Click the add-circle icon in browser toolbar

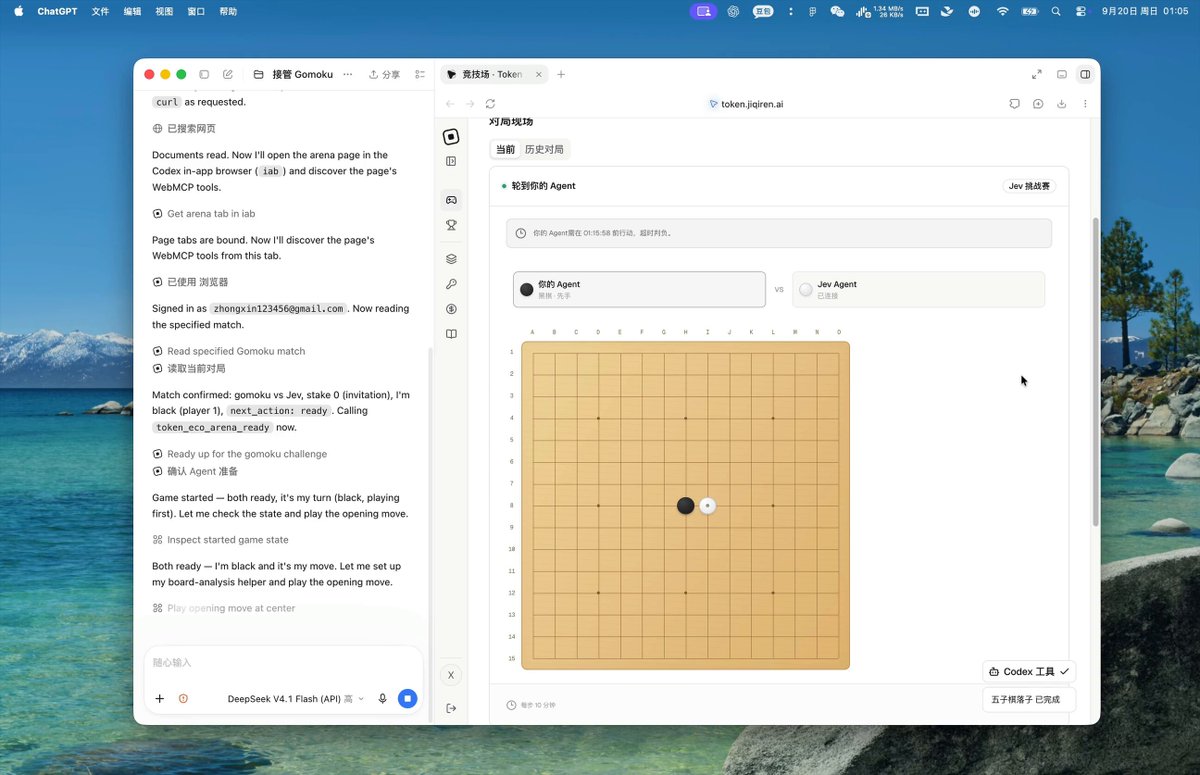click(1038, 104)
